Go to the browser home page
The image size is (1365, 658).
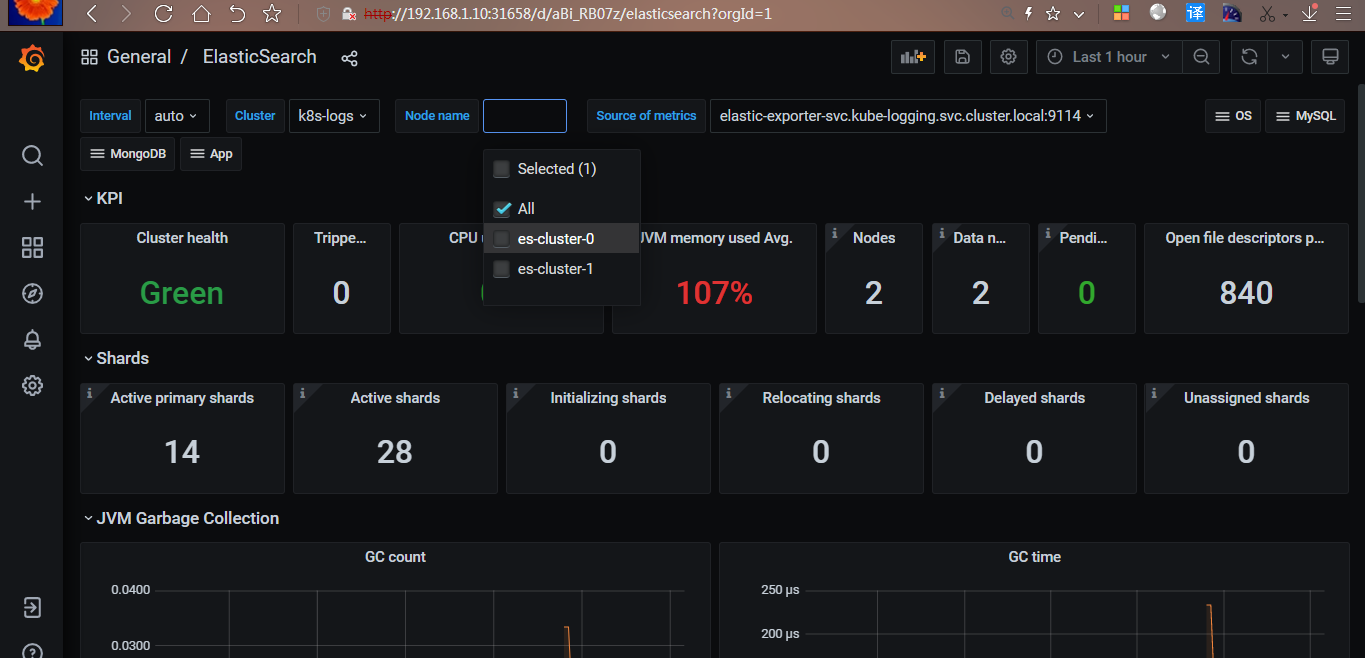201,14
